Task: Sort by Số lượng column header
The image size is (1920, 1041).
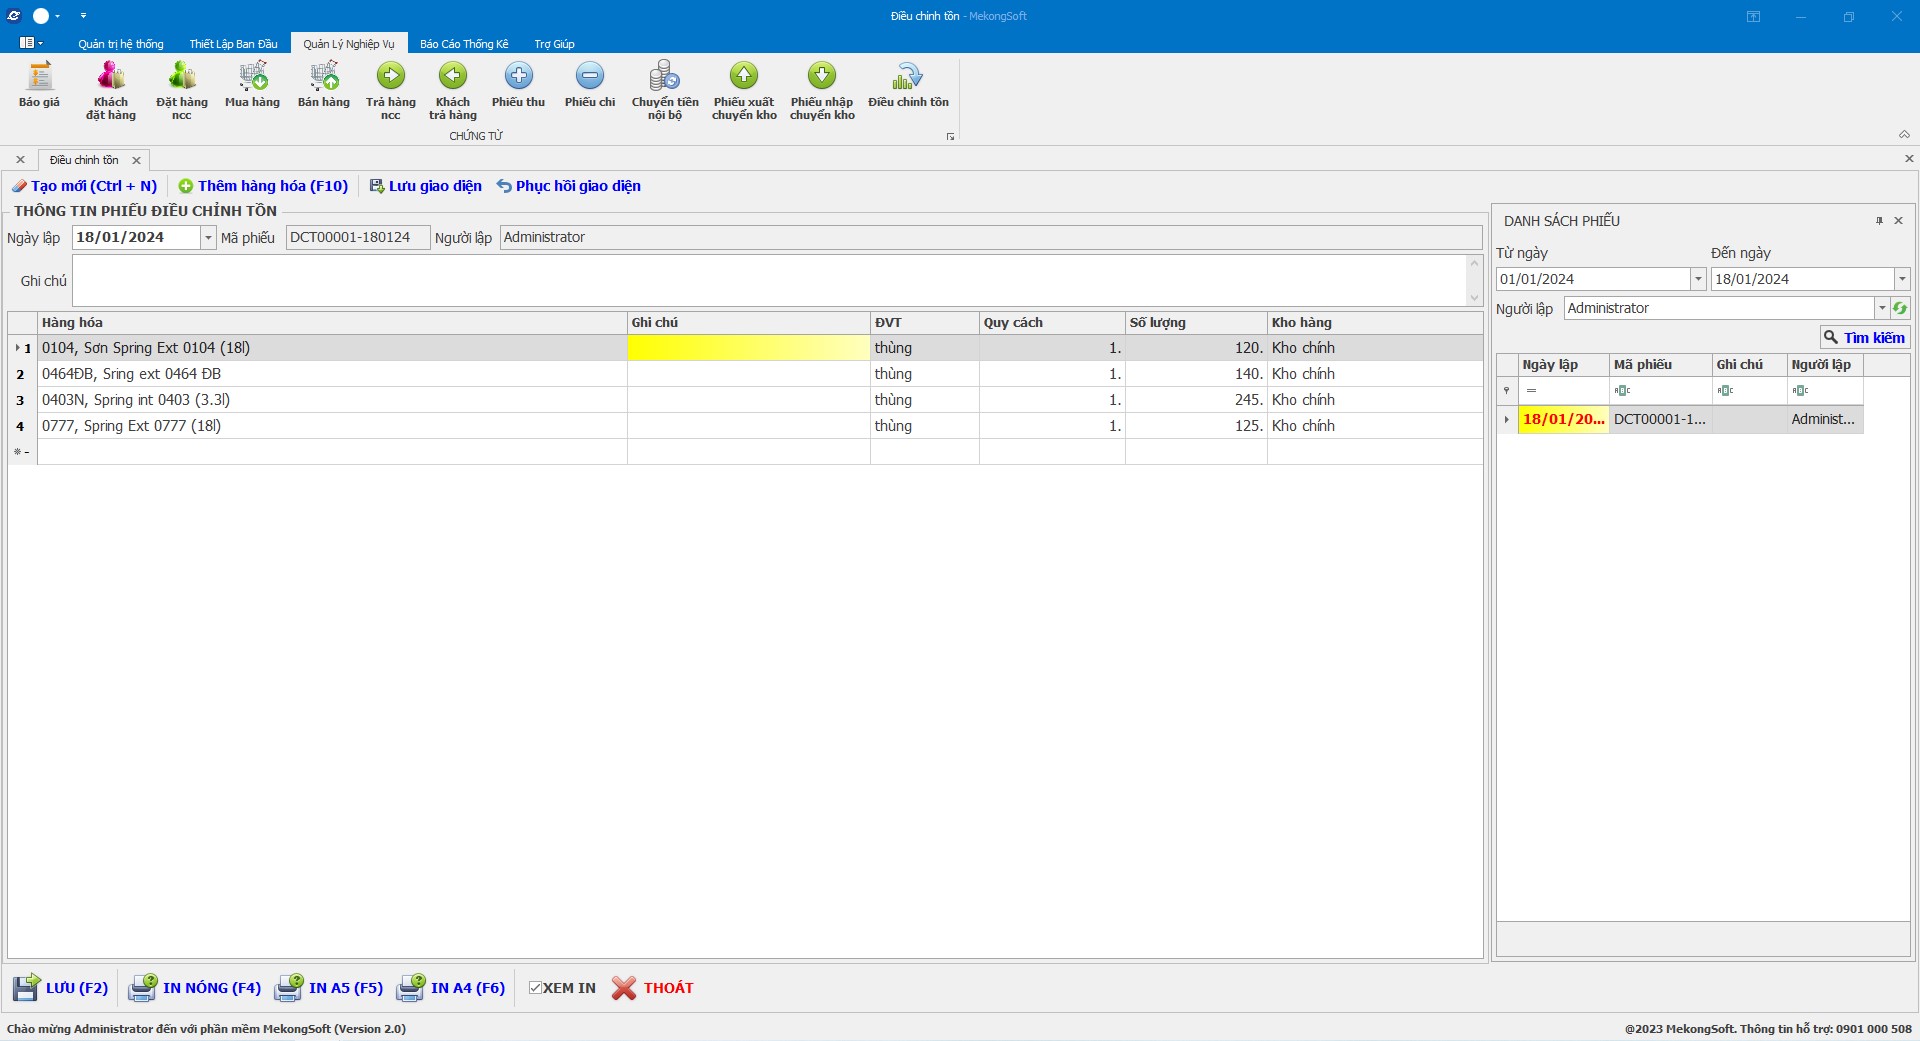Action: tap(1196, 323)
